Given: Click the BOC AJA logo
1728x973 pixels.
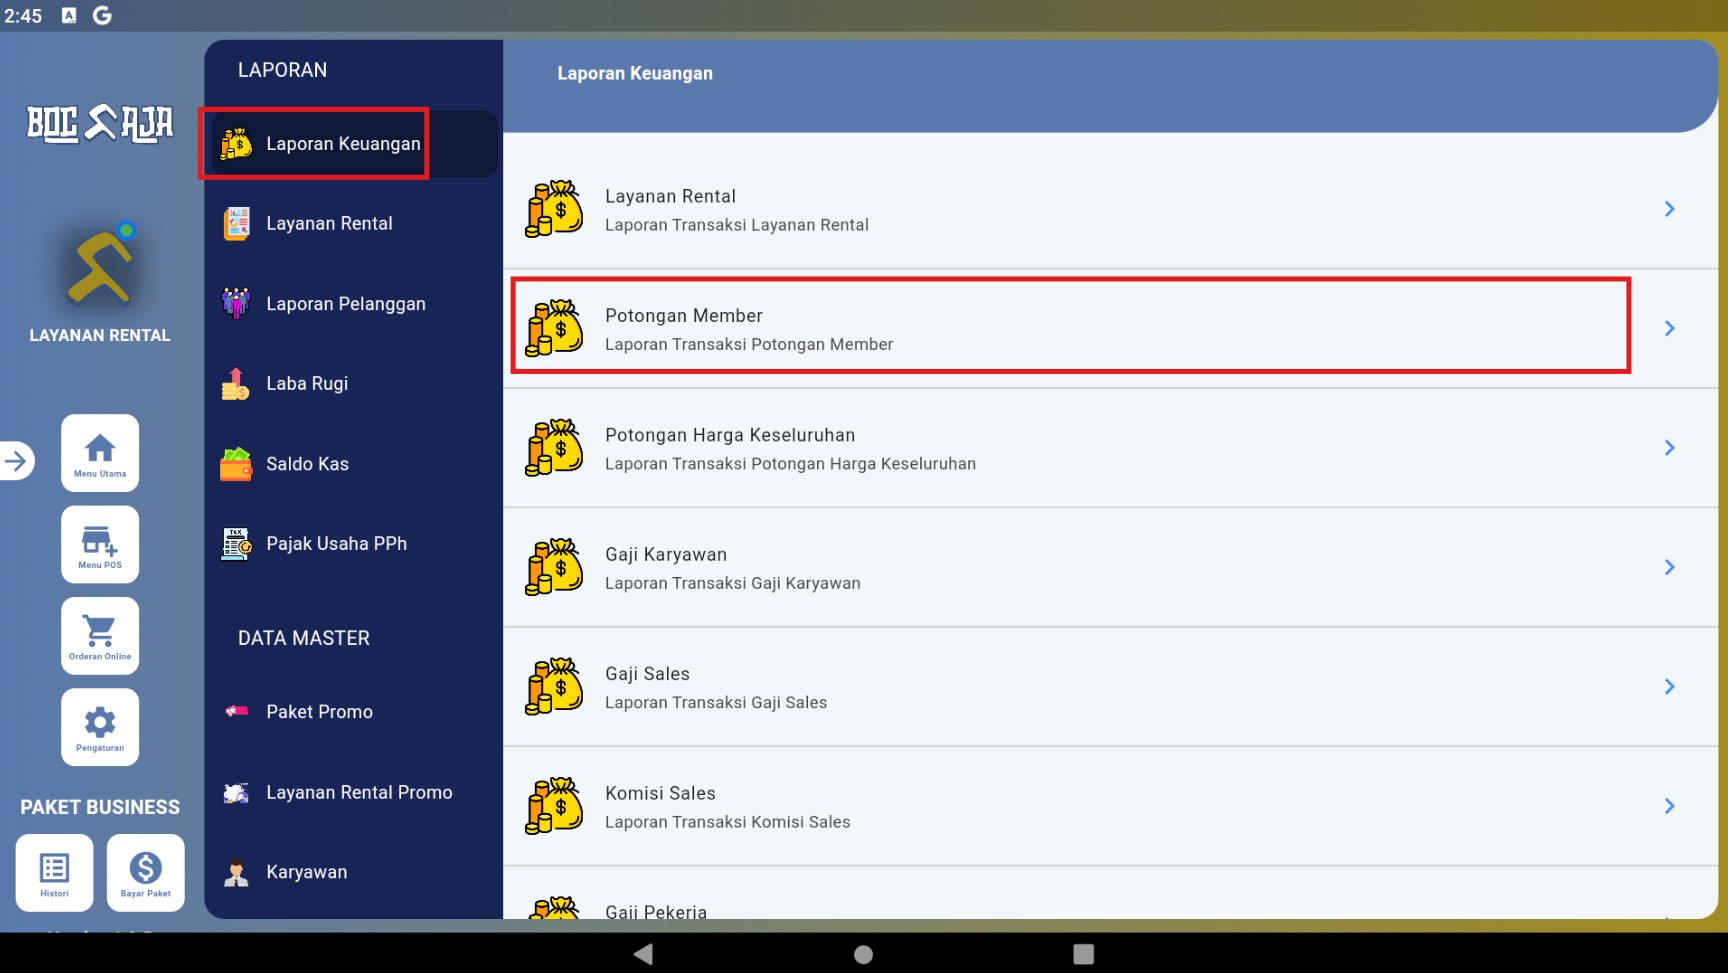Looking at the screenshot, I should [x=100, y=123].
